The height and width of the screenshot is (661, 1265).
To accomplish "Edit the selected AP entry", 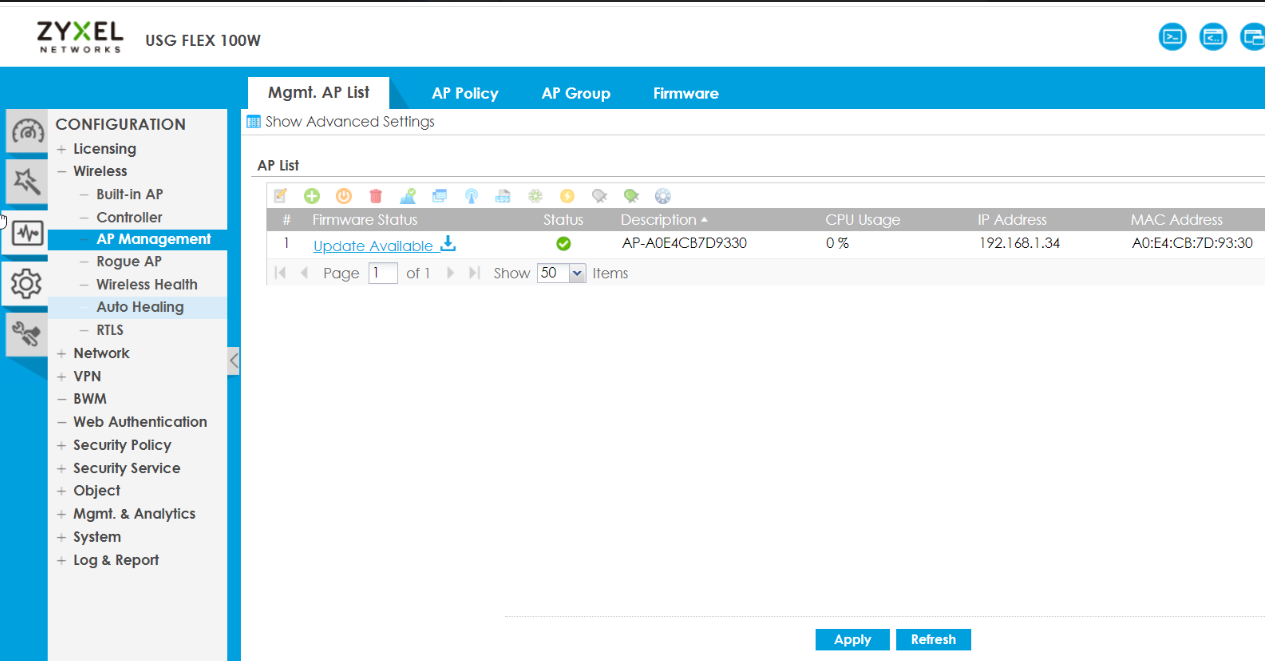I will coord(280,195).
